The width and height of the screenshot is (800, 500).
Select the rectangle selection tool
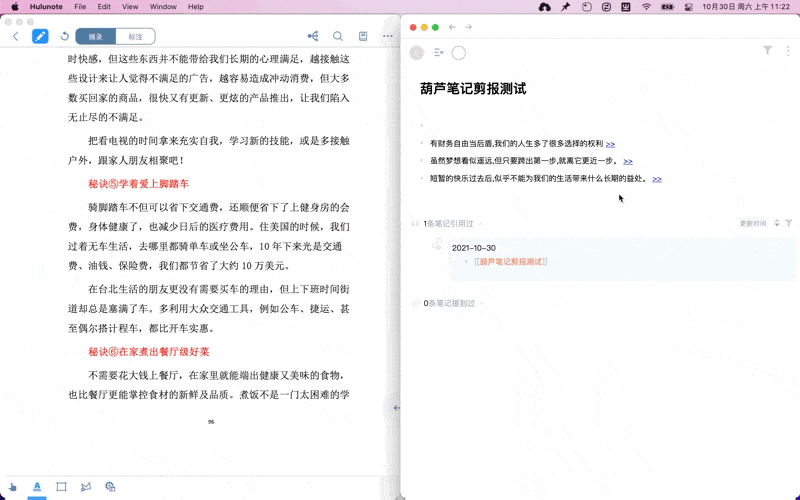pyautogui.click(x=61, y=487)
